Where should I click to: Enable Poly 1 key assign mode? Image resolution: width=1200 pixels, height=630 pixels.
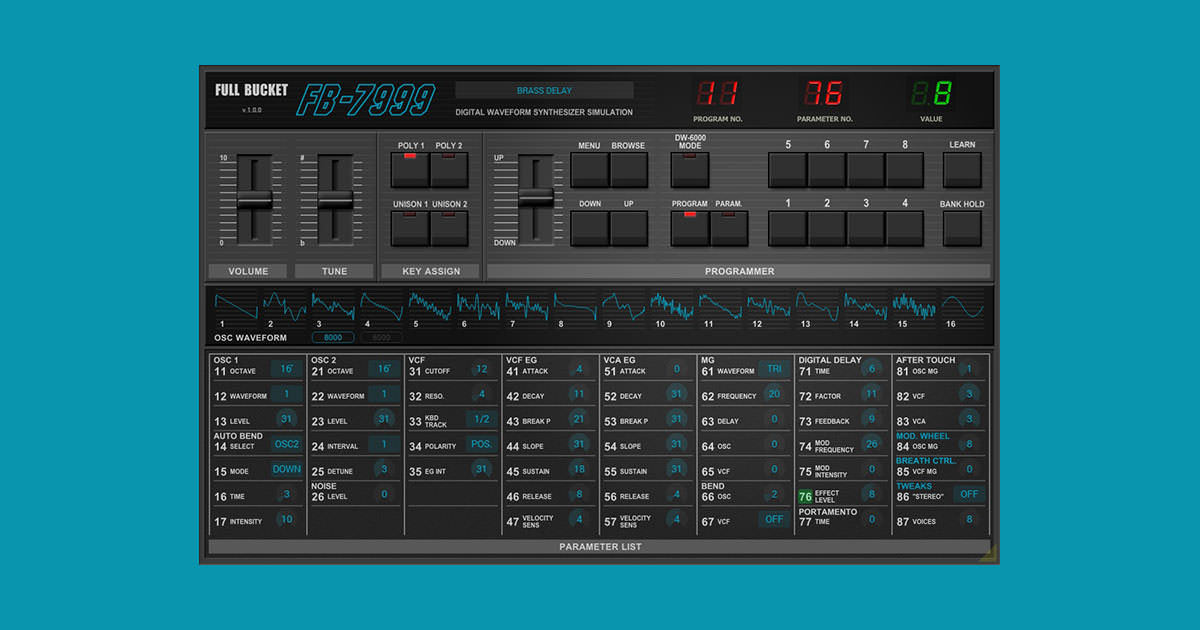[409, 169]
